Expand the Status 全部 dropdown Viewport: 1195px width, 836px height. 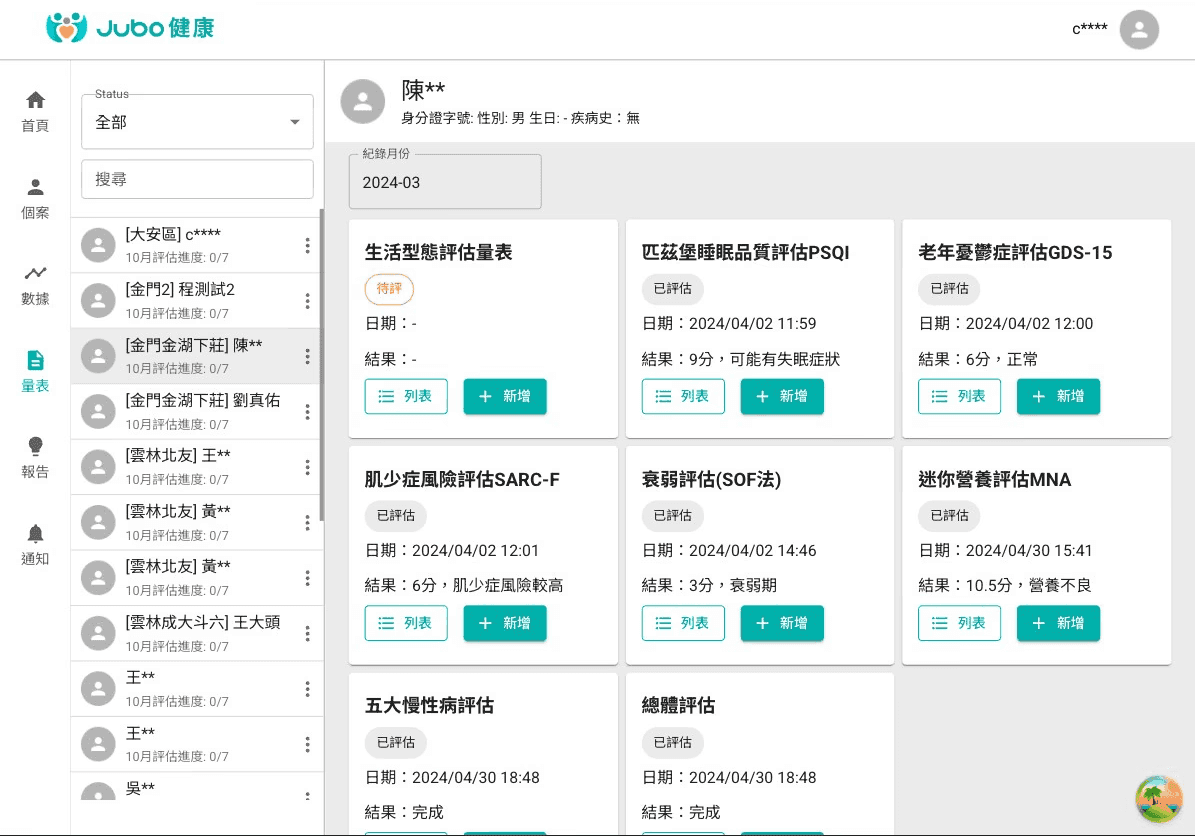click(197, 122)
